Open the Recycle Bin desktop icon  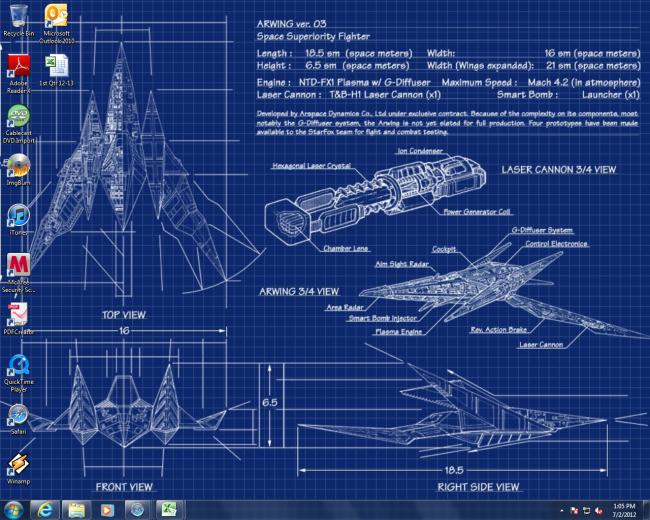pos(18,21)
